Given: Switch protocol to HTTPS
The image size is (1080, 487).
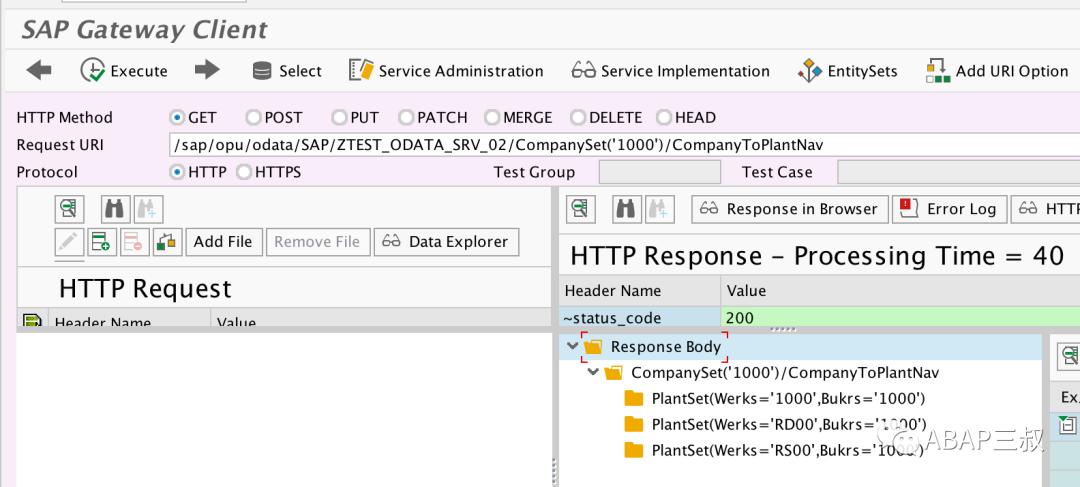Looking at the screenshot, I should click(244, 172).
